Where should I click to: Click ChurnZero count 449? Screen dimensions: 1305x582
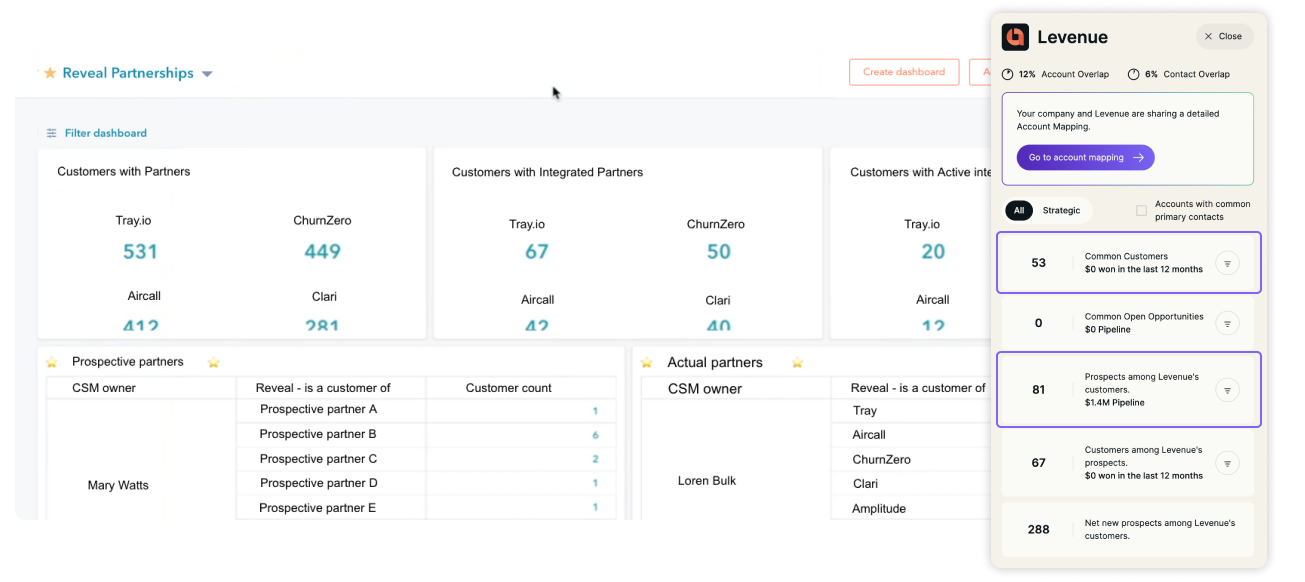click(322, 251)
